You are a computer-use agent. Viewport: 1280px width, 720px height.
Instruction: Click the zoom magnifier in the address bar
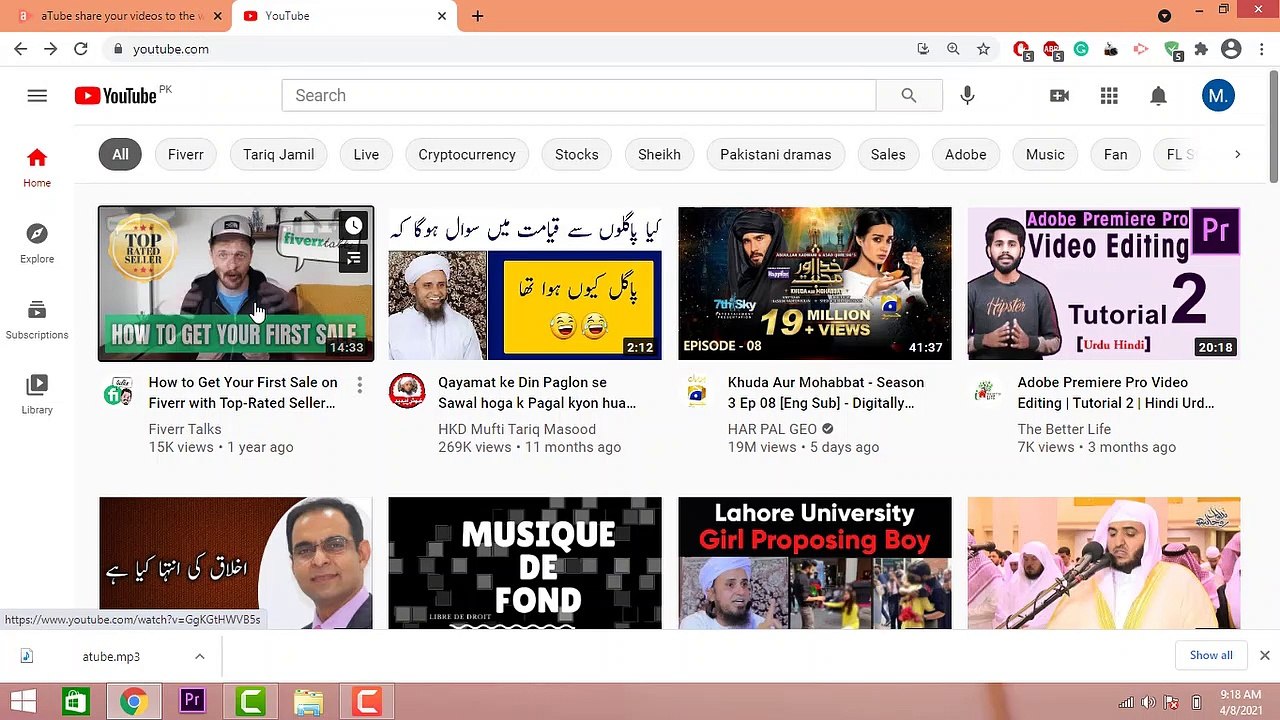953,49
